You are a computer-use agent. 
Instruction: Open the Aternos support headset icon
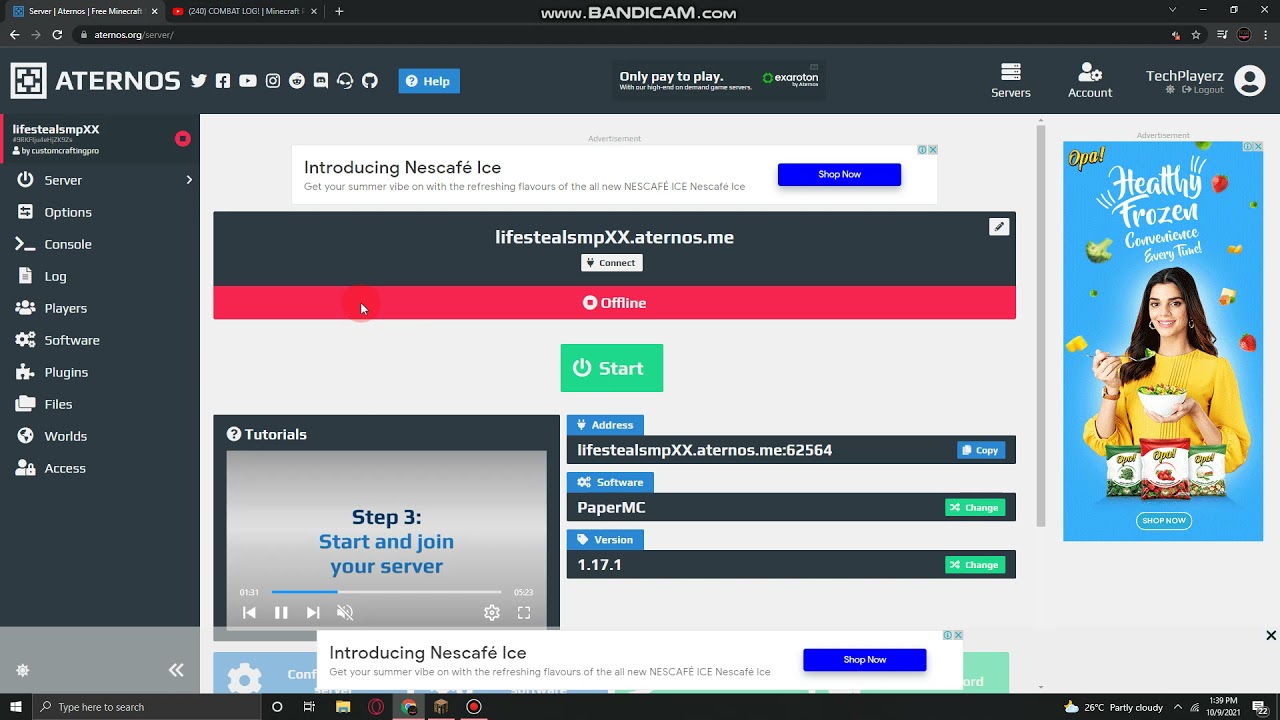345,81
